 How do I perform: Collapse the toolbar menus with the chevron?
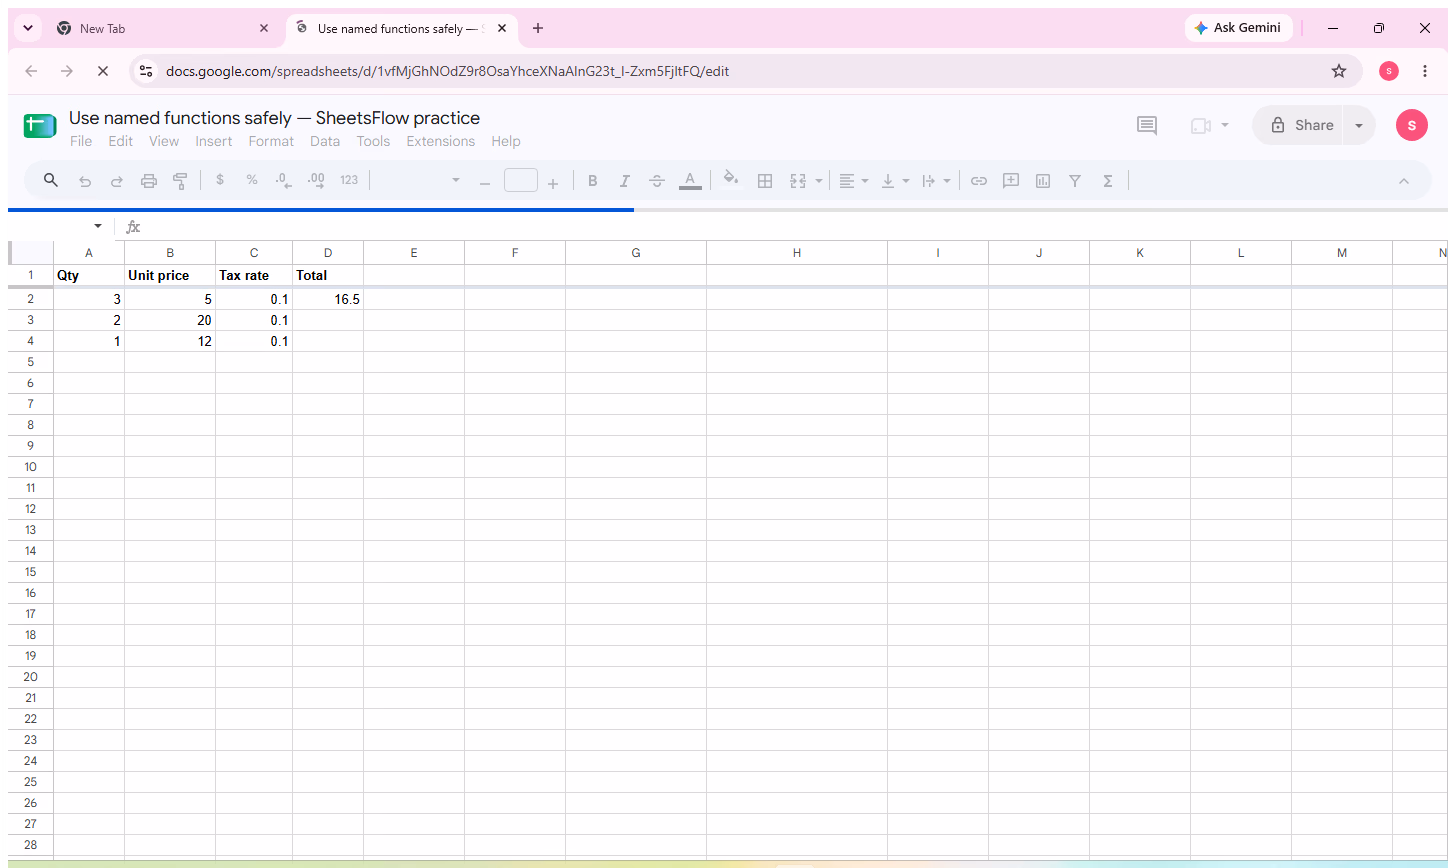tap(1403, 181)
